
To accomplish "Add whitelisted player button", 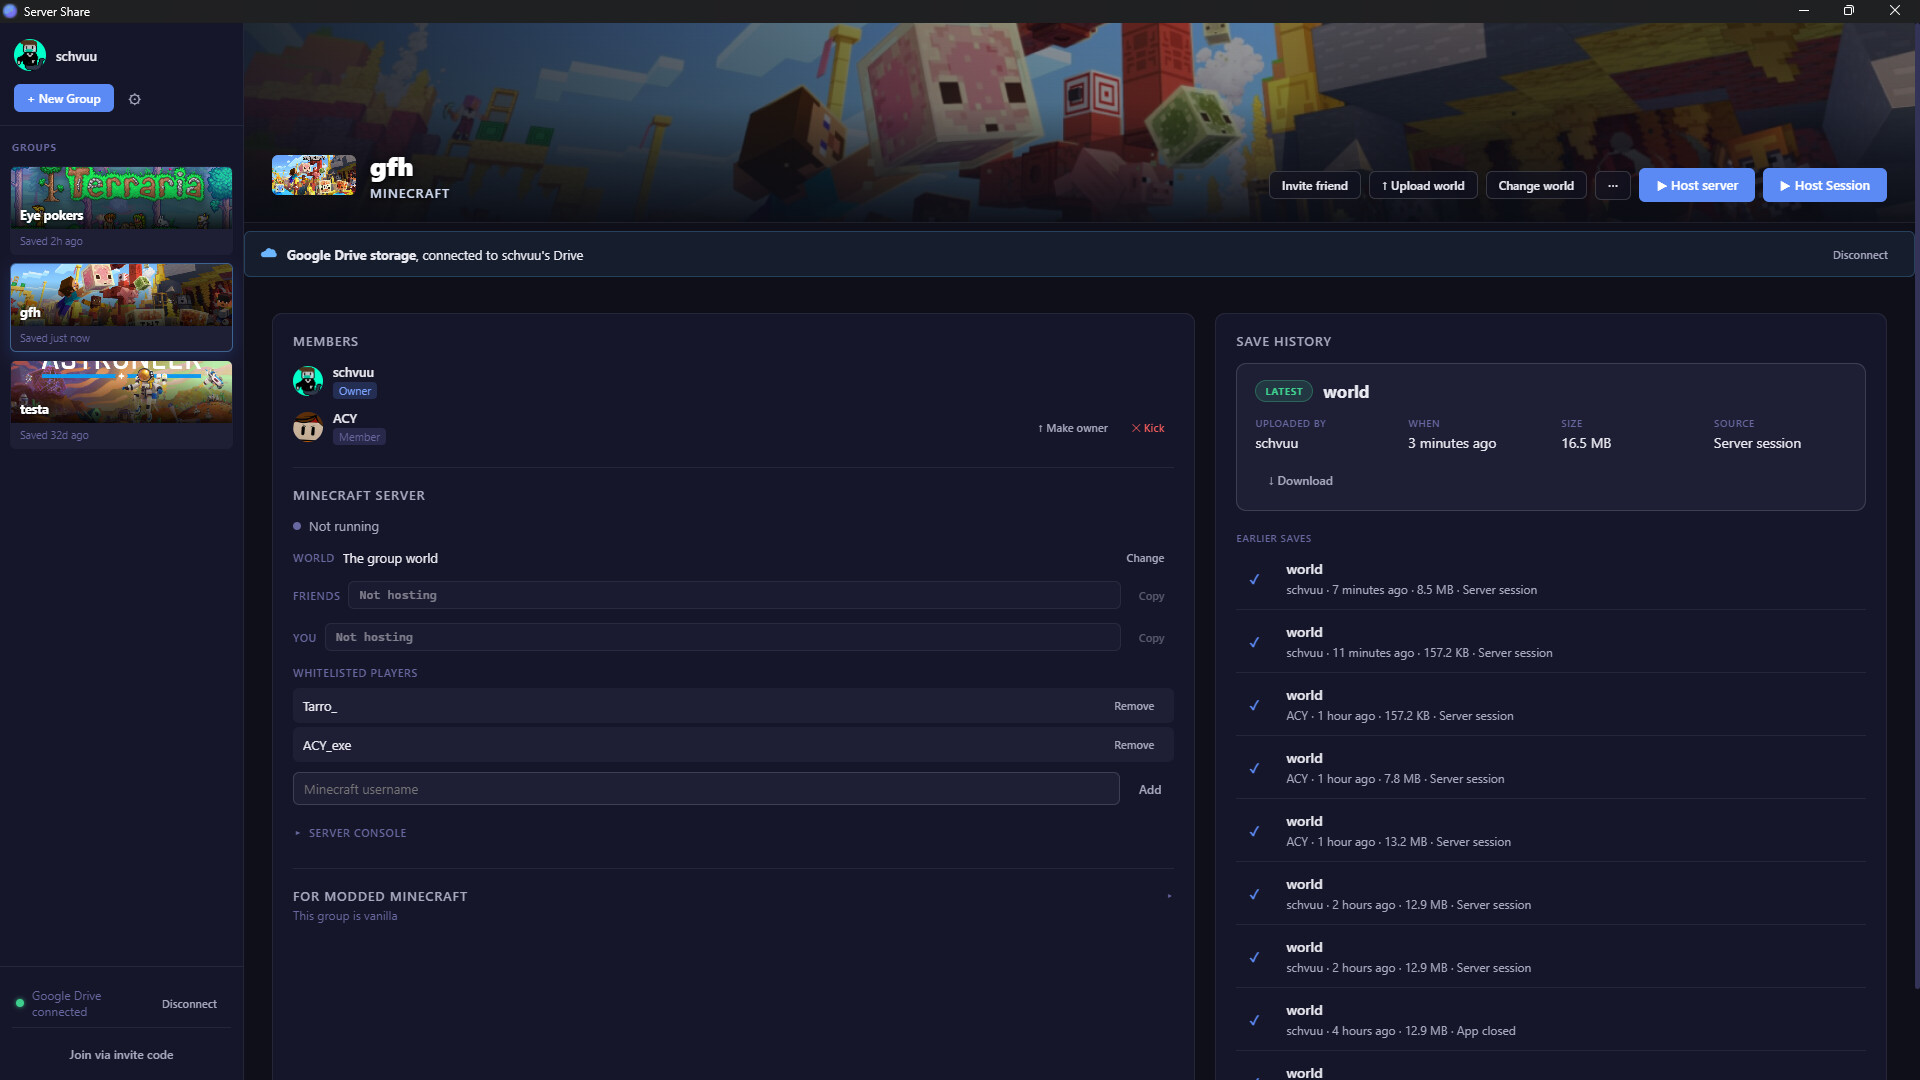I will (x=1149, y=789).
